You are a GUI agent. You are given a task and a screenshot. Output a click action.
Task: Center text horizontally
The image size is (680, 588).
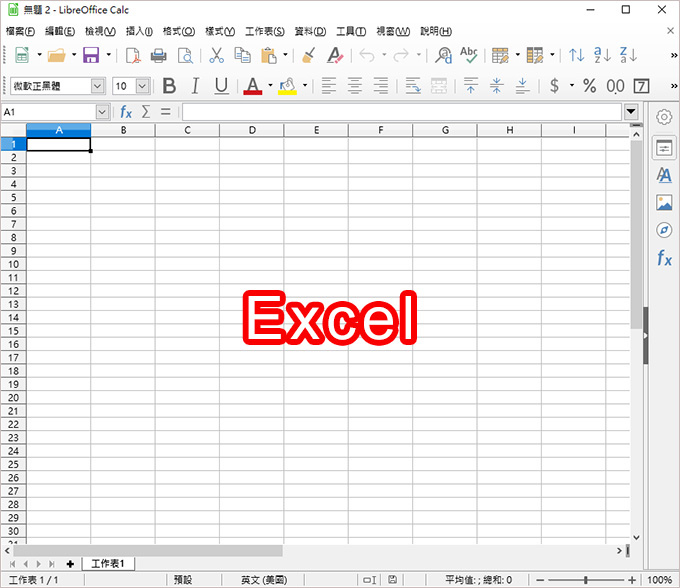(355, 86)
